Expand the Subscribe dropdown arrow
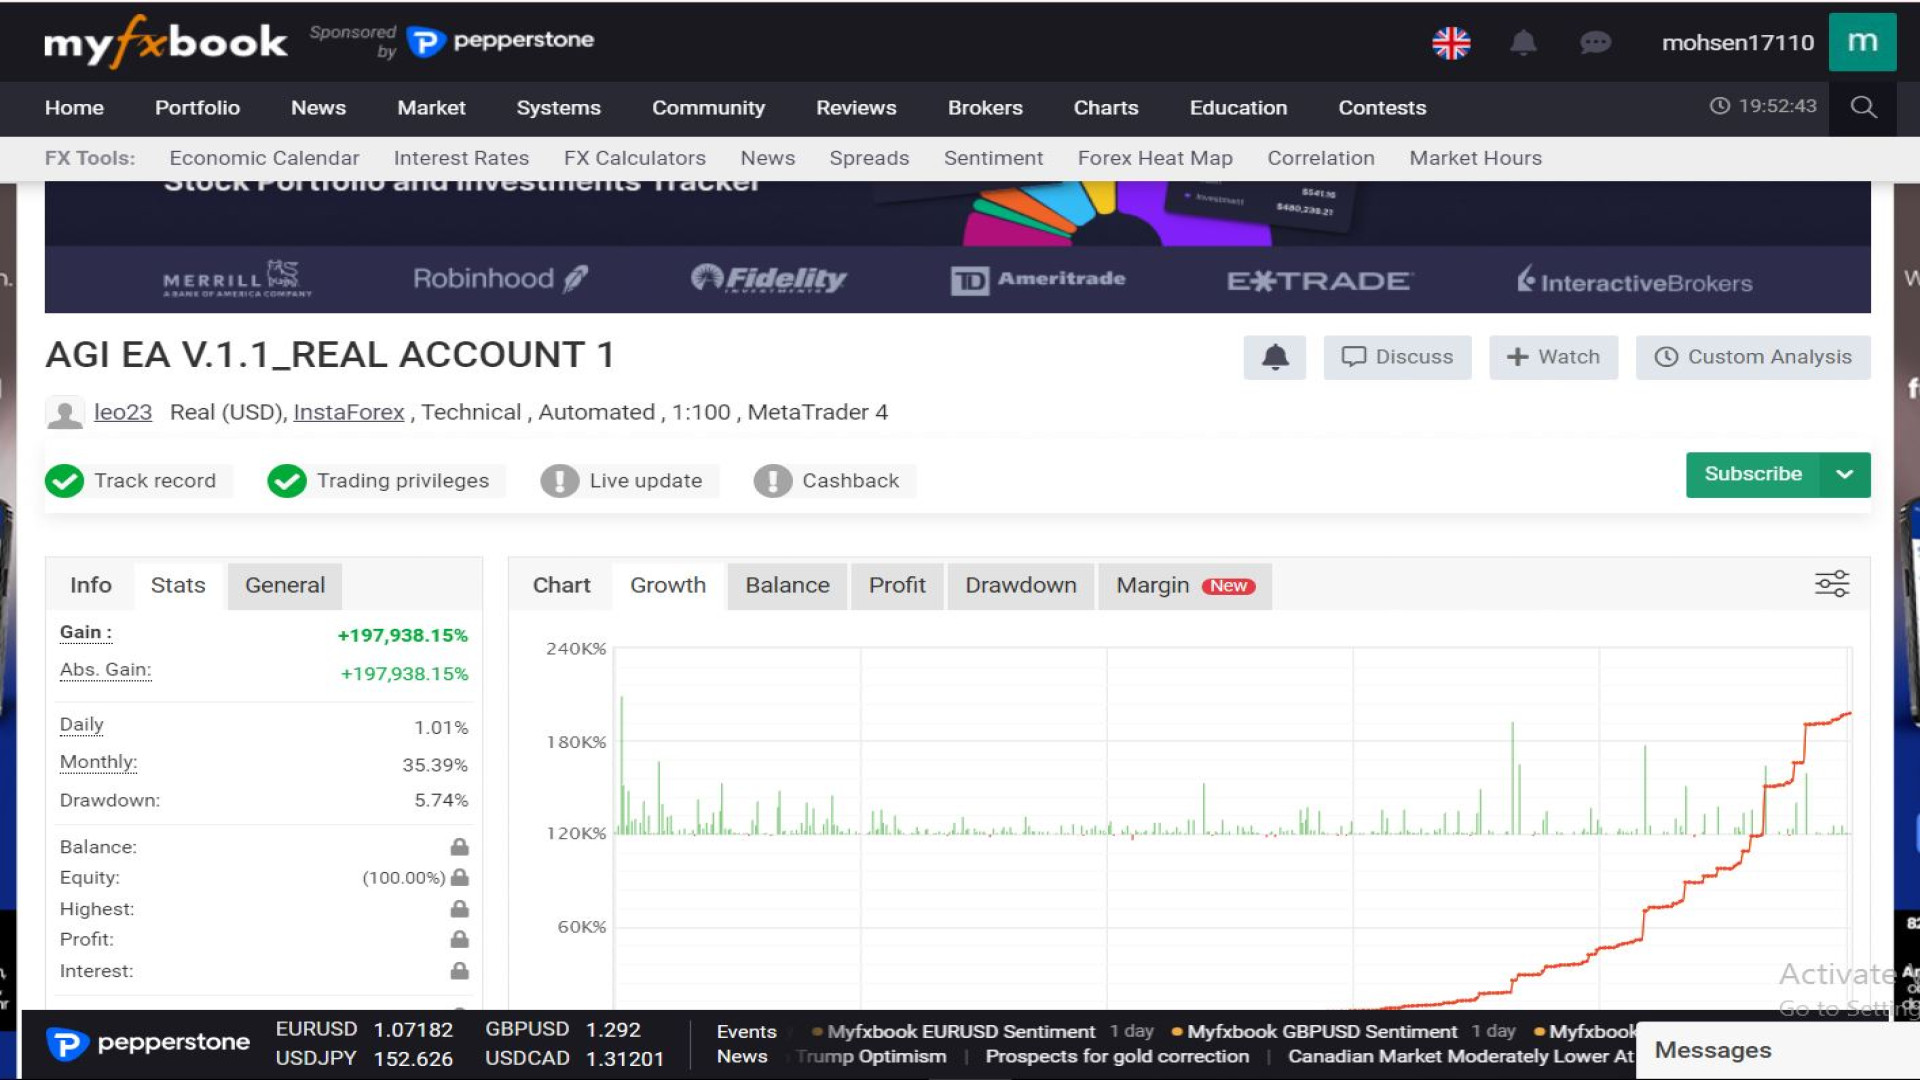The height and width of the screenshot is (1080, 1920). point(1845,474)
